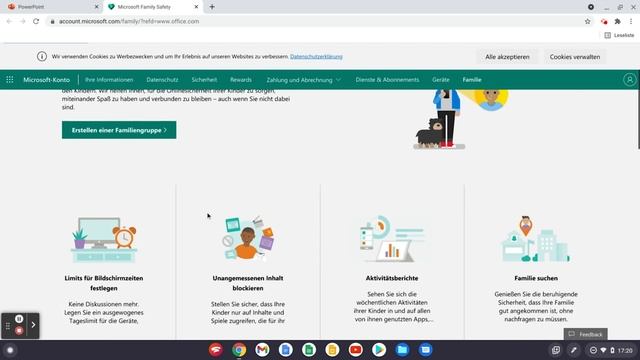Click heading Limits für Bildschirmzeiten festlegen
640x360 pixels.
point(104,283)
